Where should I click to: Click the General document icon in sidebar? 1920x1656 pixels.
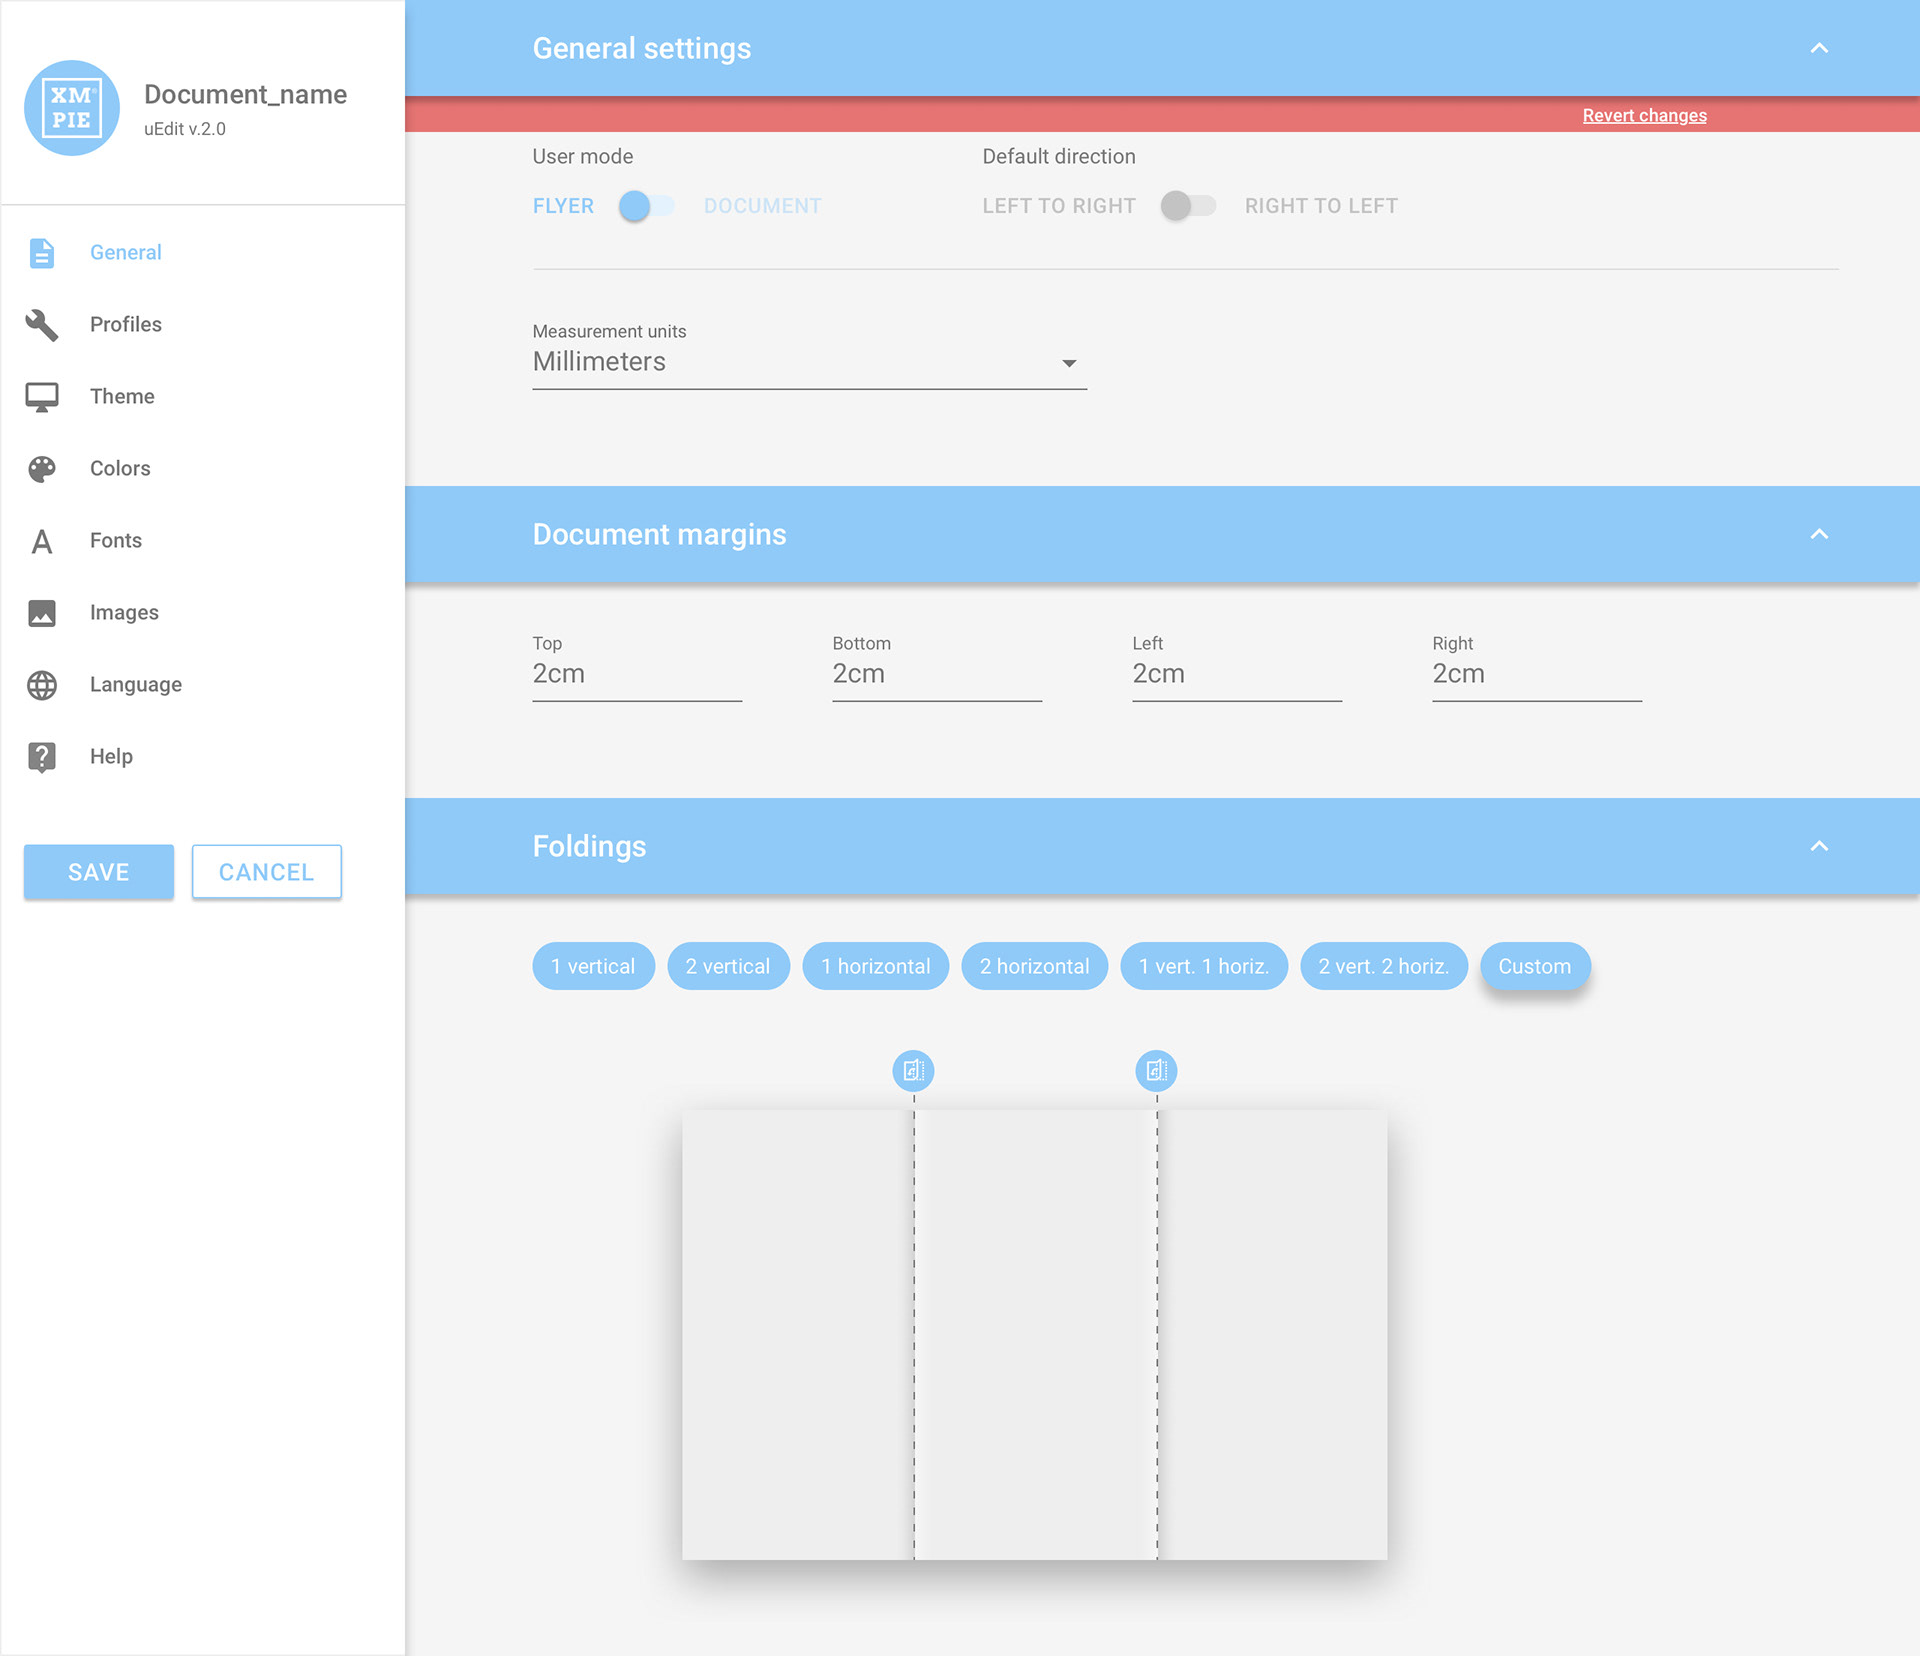[x=42, y=253]
